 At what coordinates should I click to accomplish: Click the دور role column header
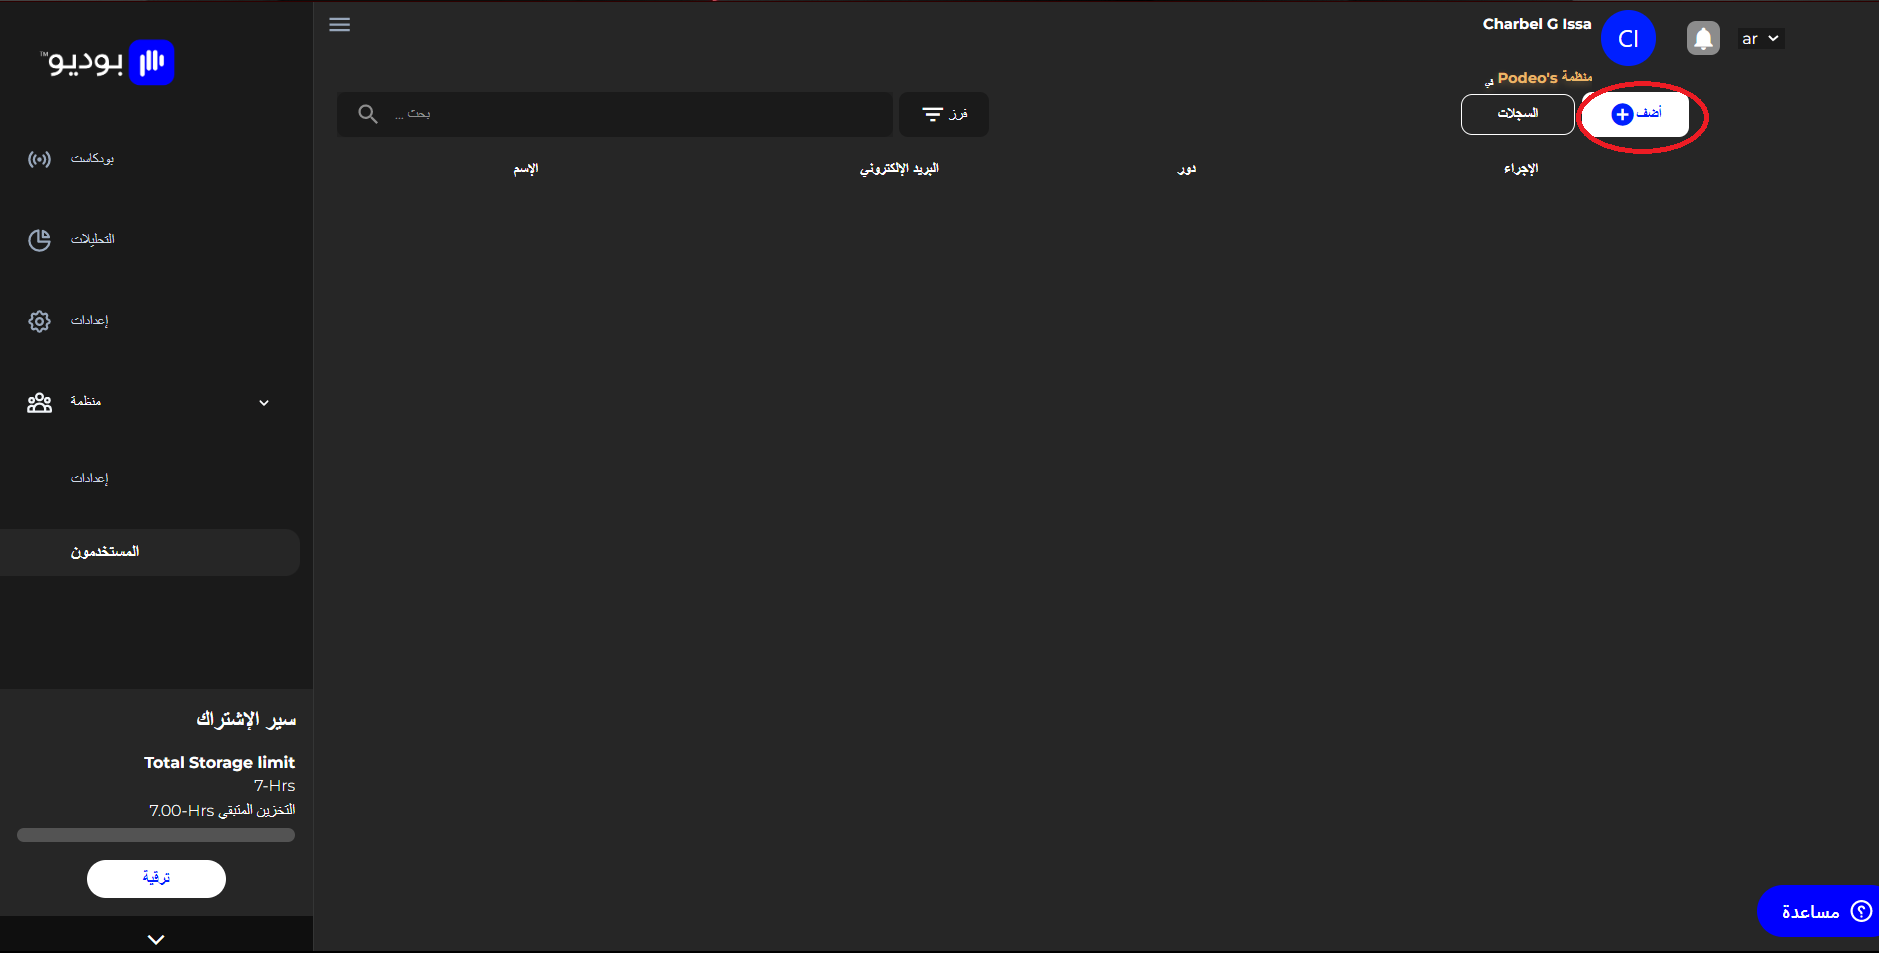click(x=1187, y=169)
